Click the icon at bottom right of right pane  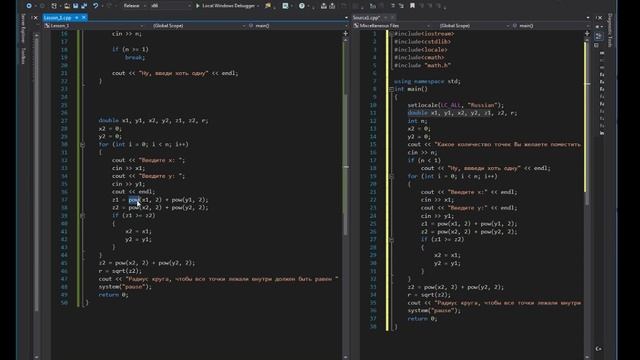pyautogui.click(x=598, y=349)
